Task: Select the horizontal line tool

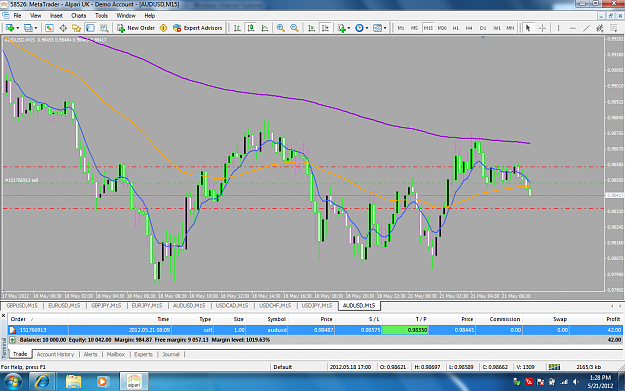Action: 572,28
